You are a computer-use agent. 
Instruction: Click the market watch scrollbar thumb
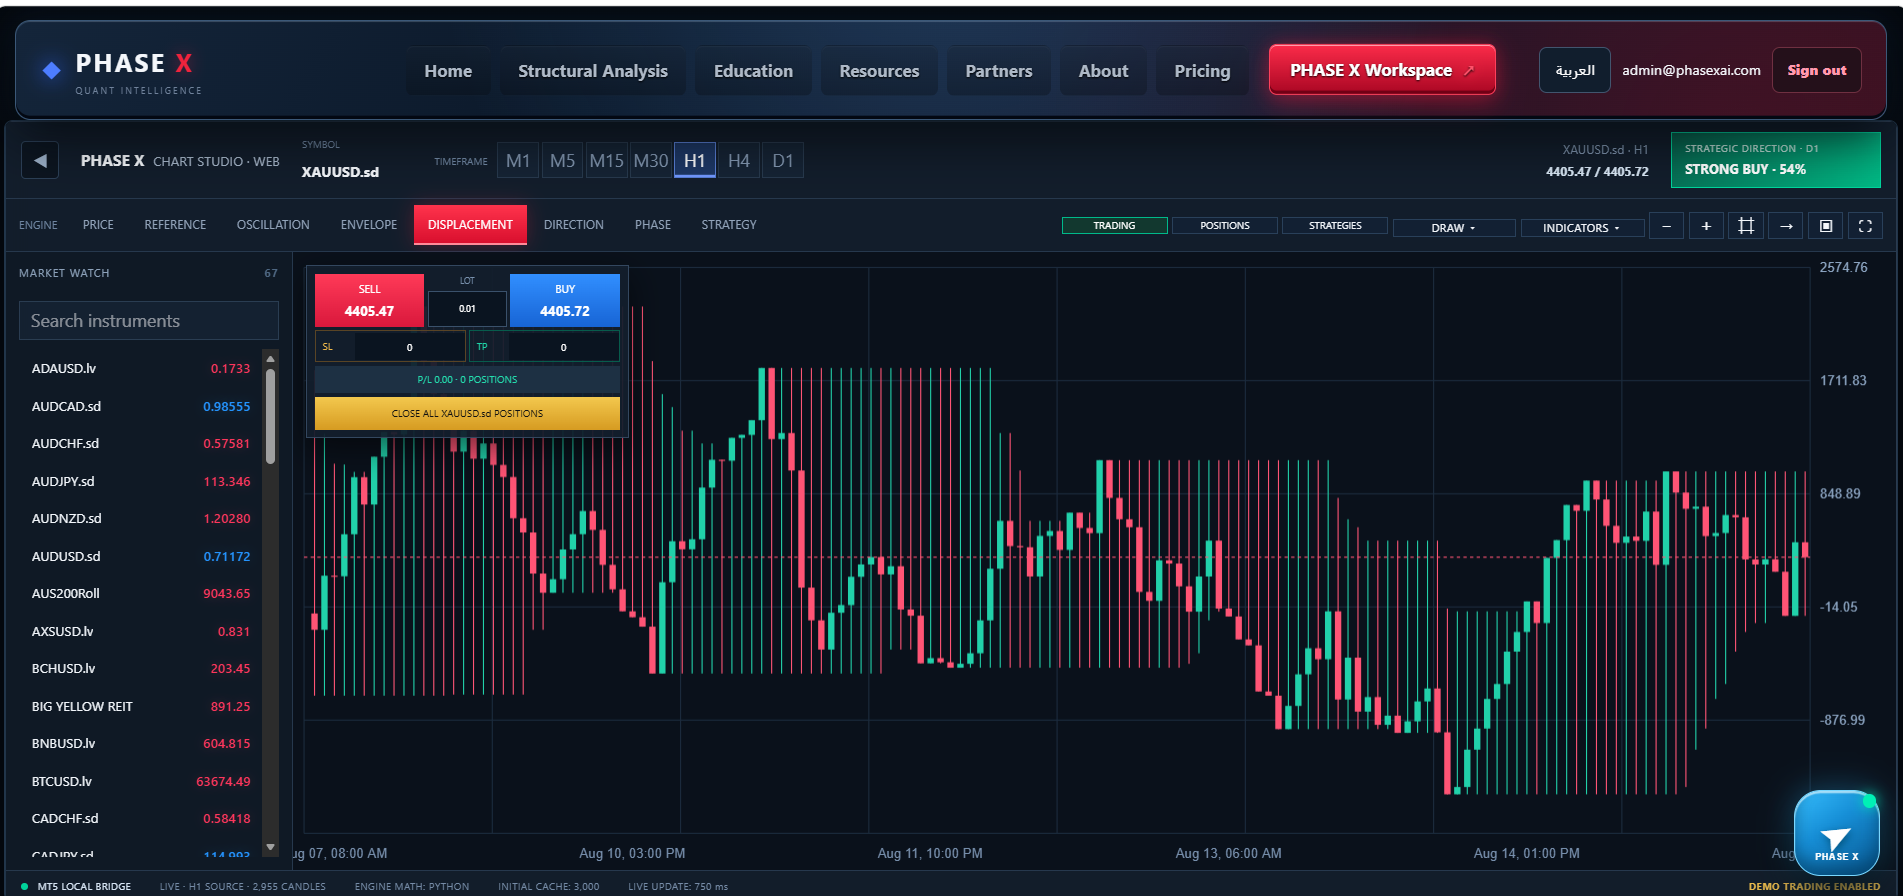270,417
